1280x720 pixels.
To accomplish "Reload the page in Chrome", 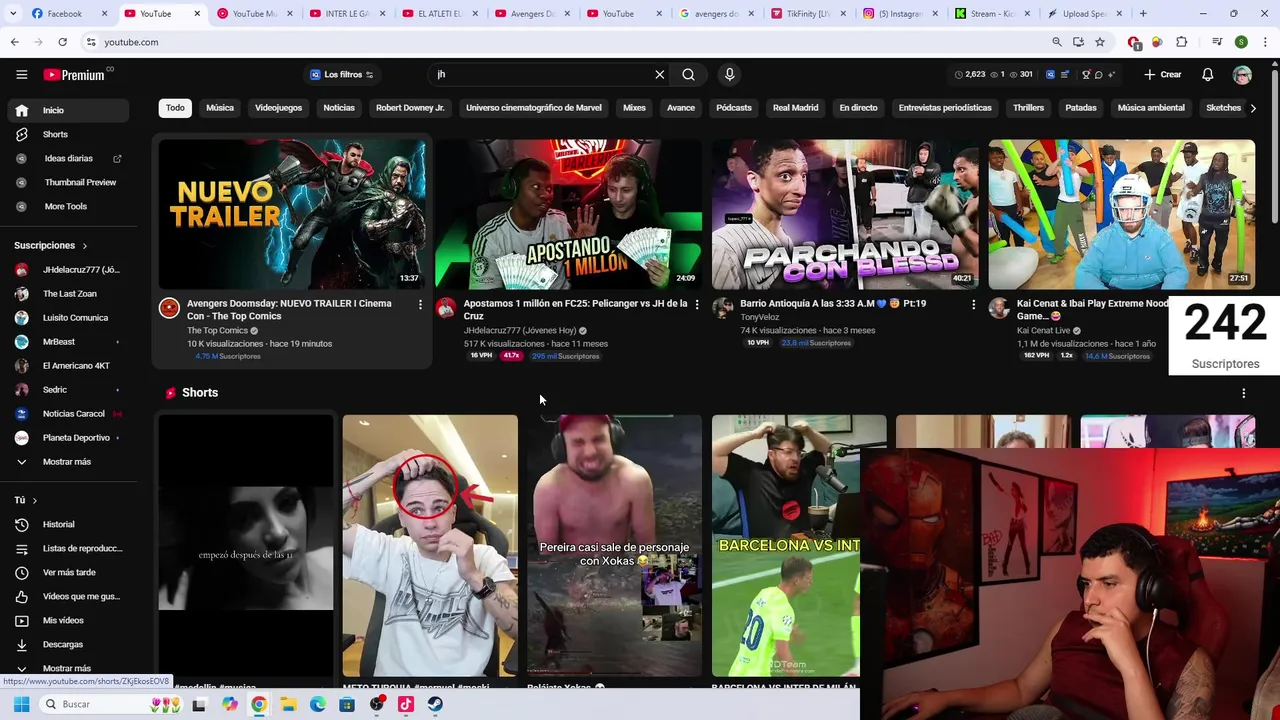I will click(x=62, y=42).
